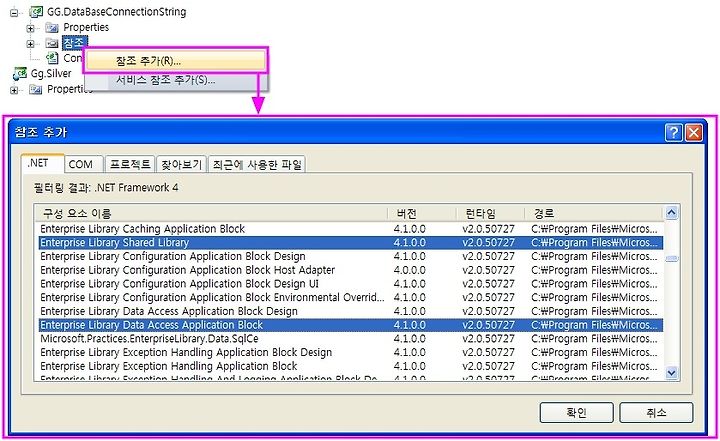The image size is (720, 441).
Task: Select the 참조 tree item
Action: click(74, 43)
